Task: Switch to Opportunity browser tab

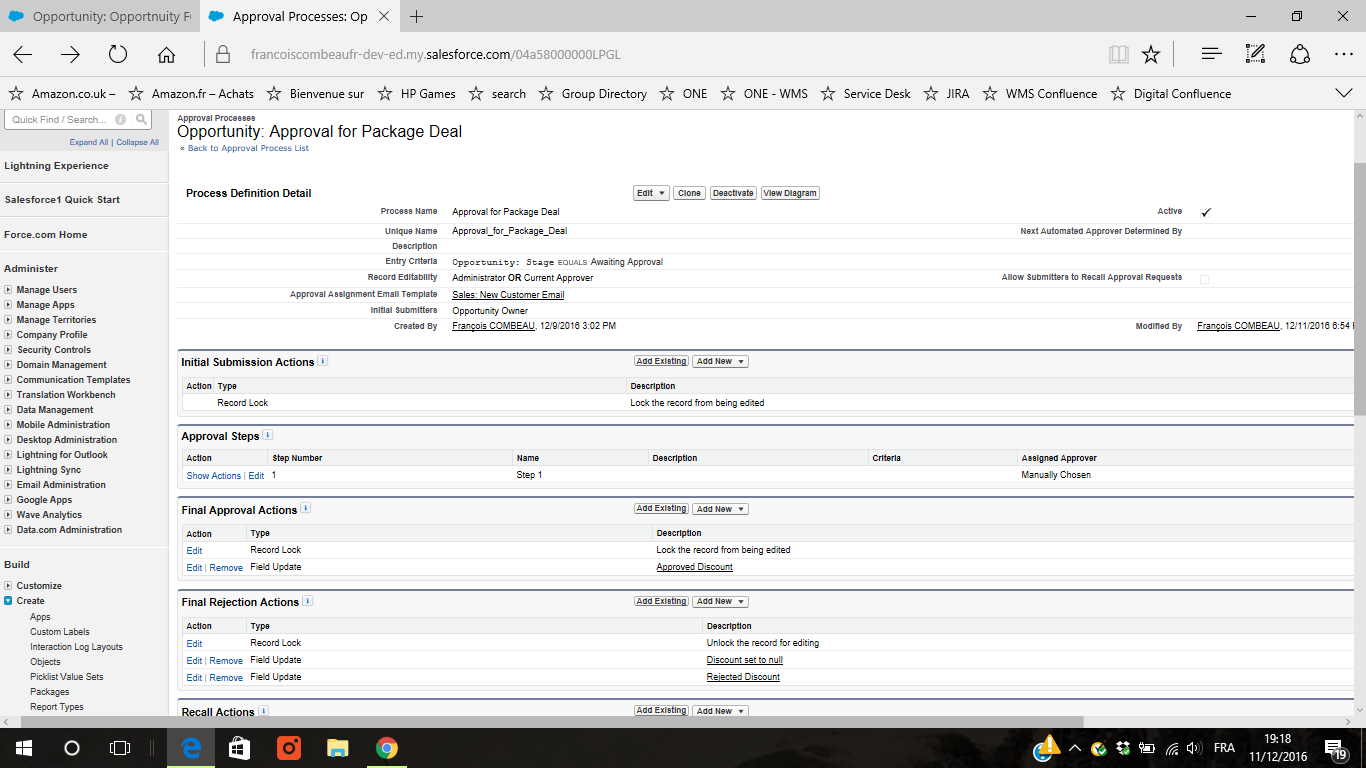Action: (x=100, y=16)
